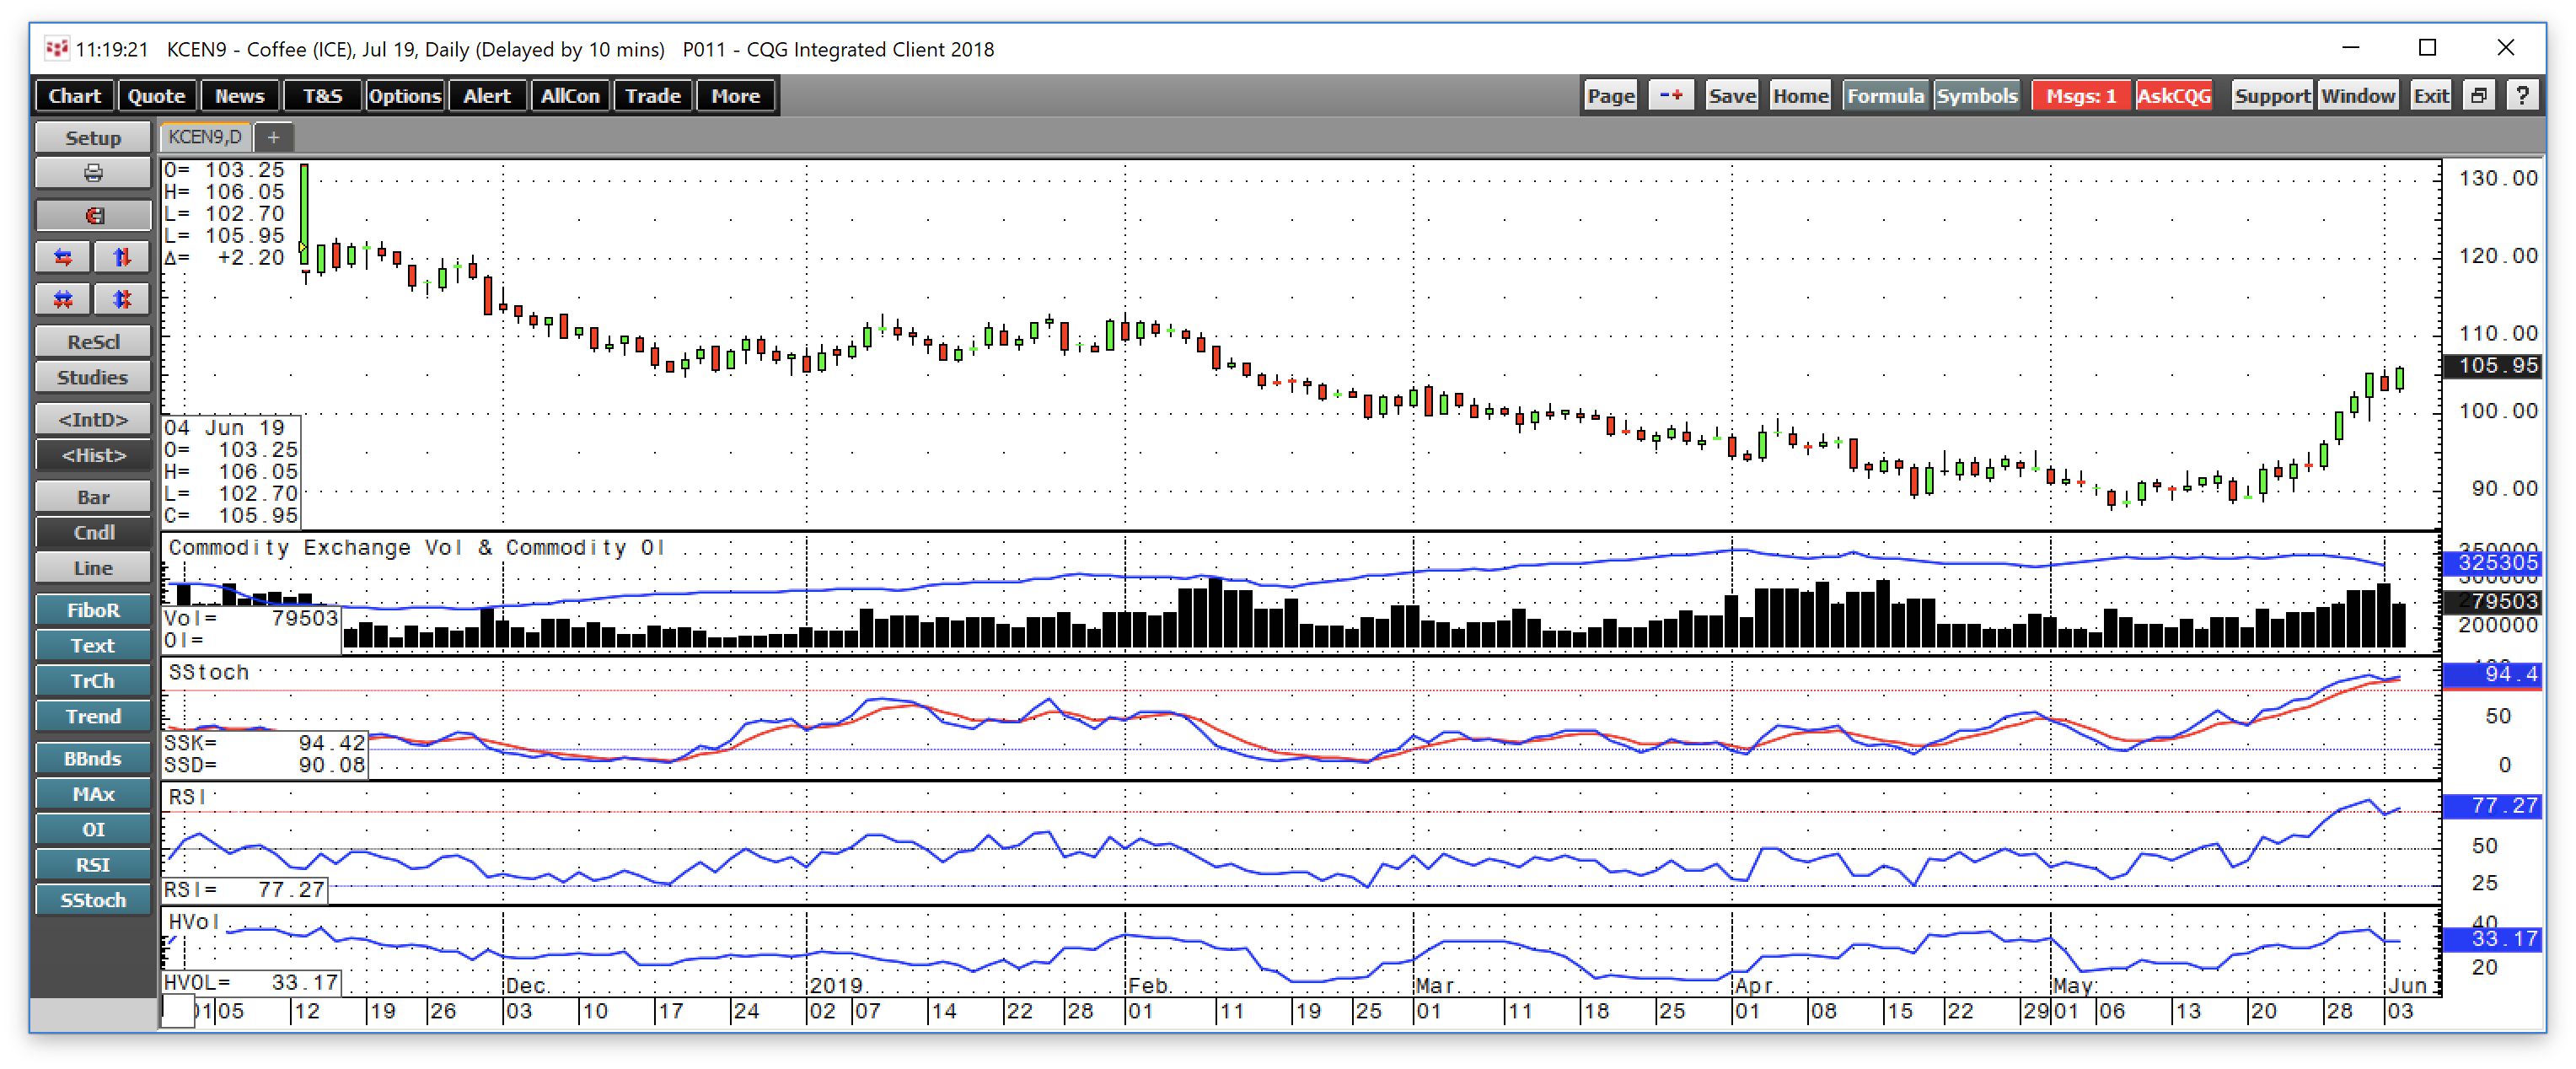Switch to <Hist> historical view
The height and width of the screenshot is (1069, 2576).
click(93, 455)
